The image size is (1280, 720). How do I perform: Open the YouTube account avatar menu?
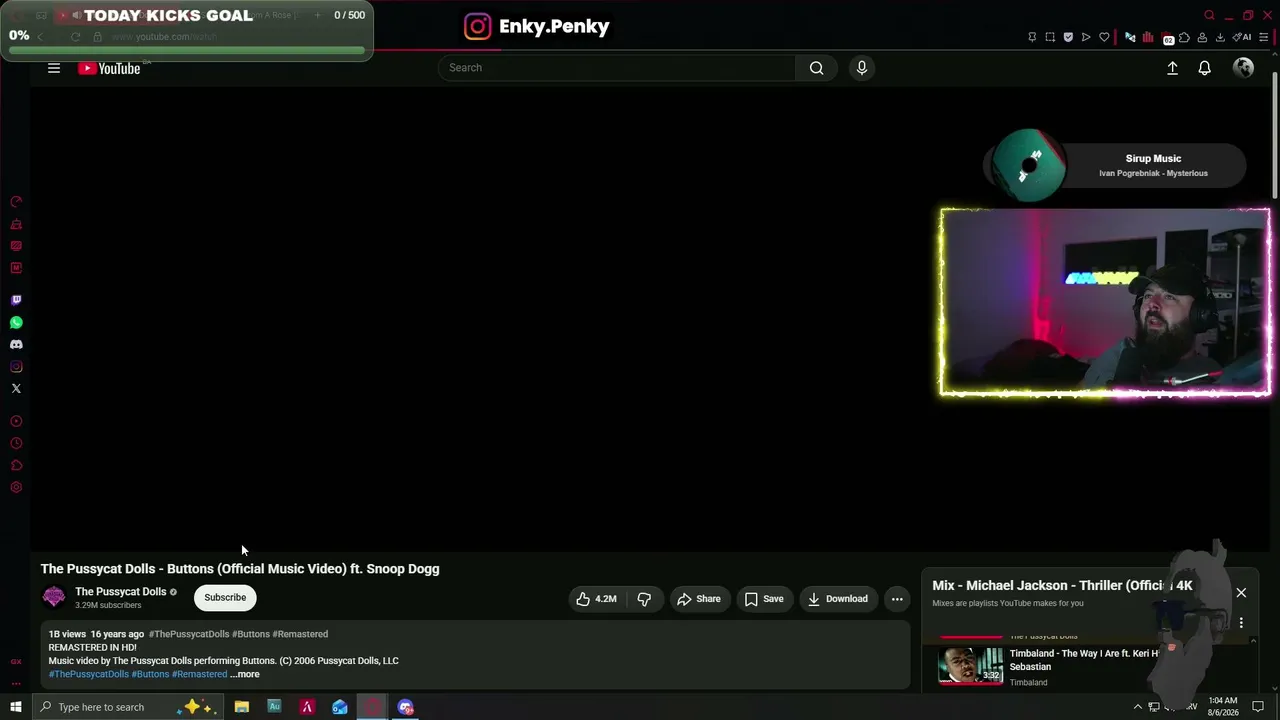(x=1243, y=68)
